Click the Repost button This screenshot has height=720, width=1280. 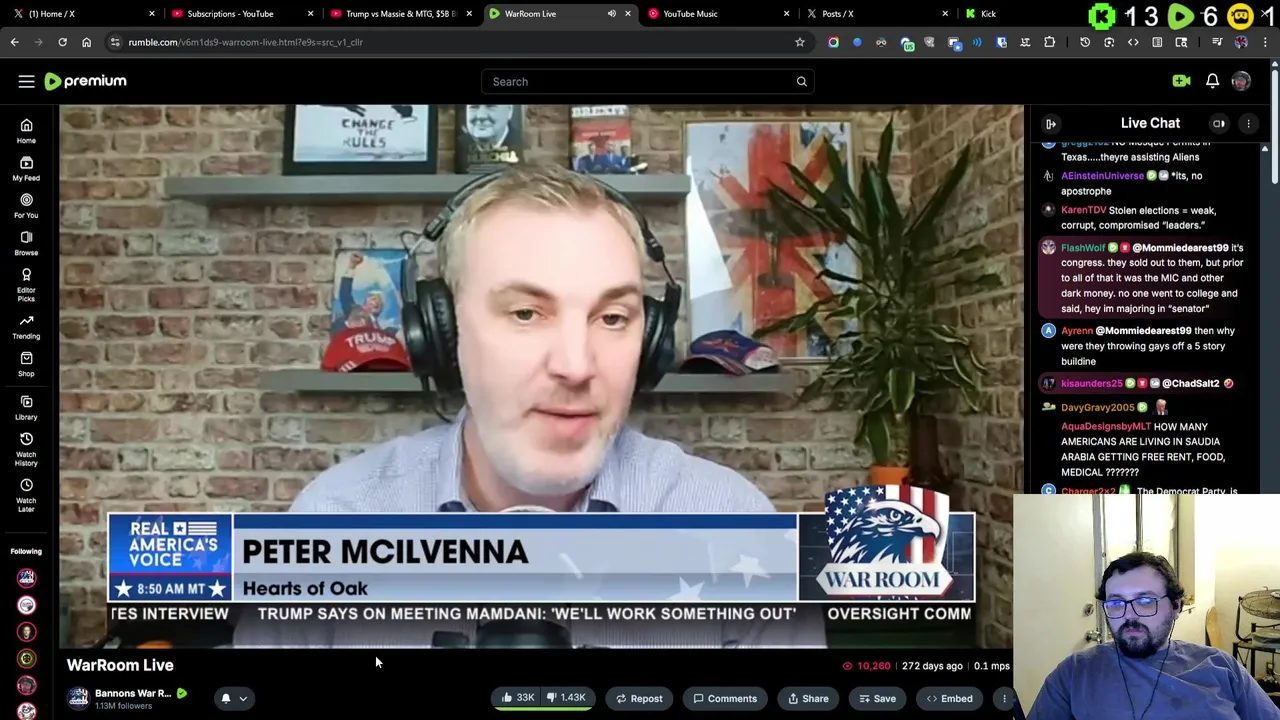638,699
